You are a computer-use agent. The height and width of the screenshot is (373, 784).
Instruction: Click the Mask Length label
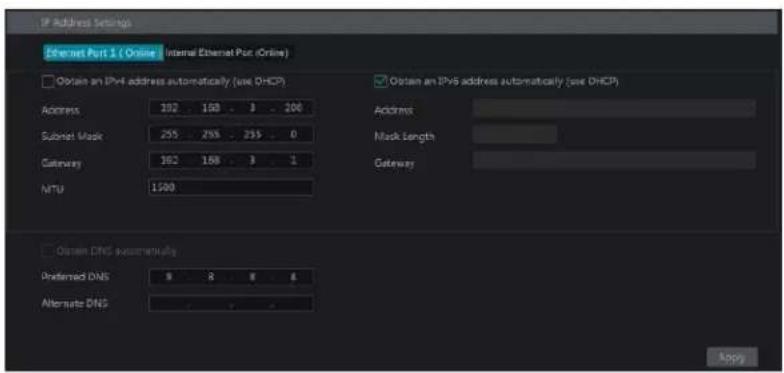pos(404,136)
